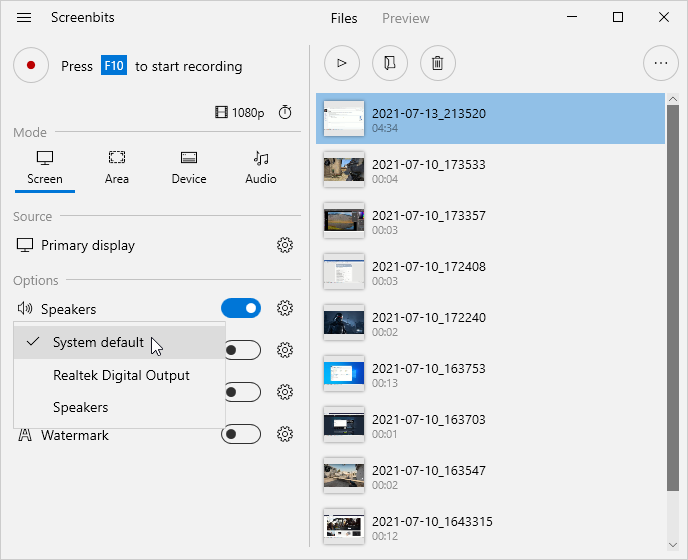Image resolution: width=688 pixels, height=560 pixels.
Task: Select Screen recording mode
Action: [x=45, y=169]
